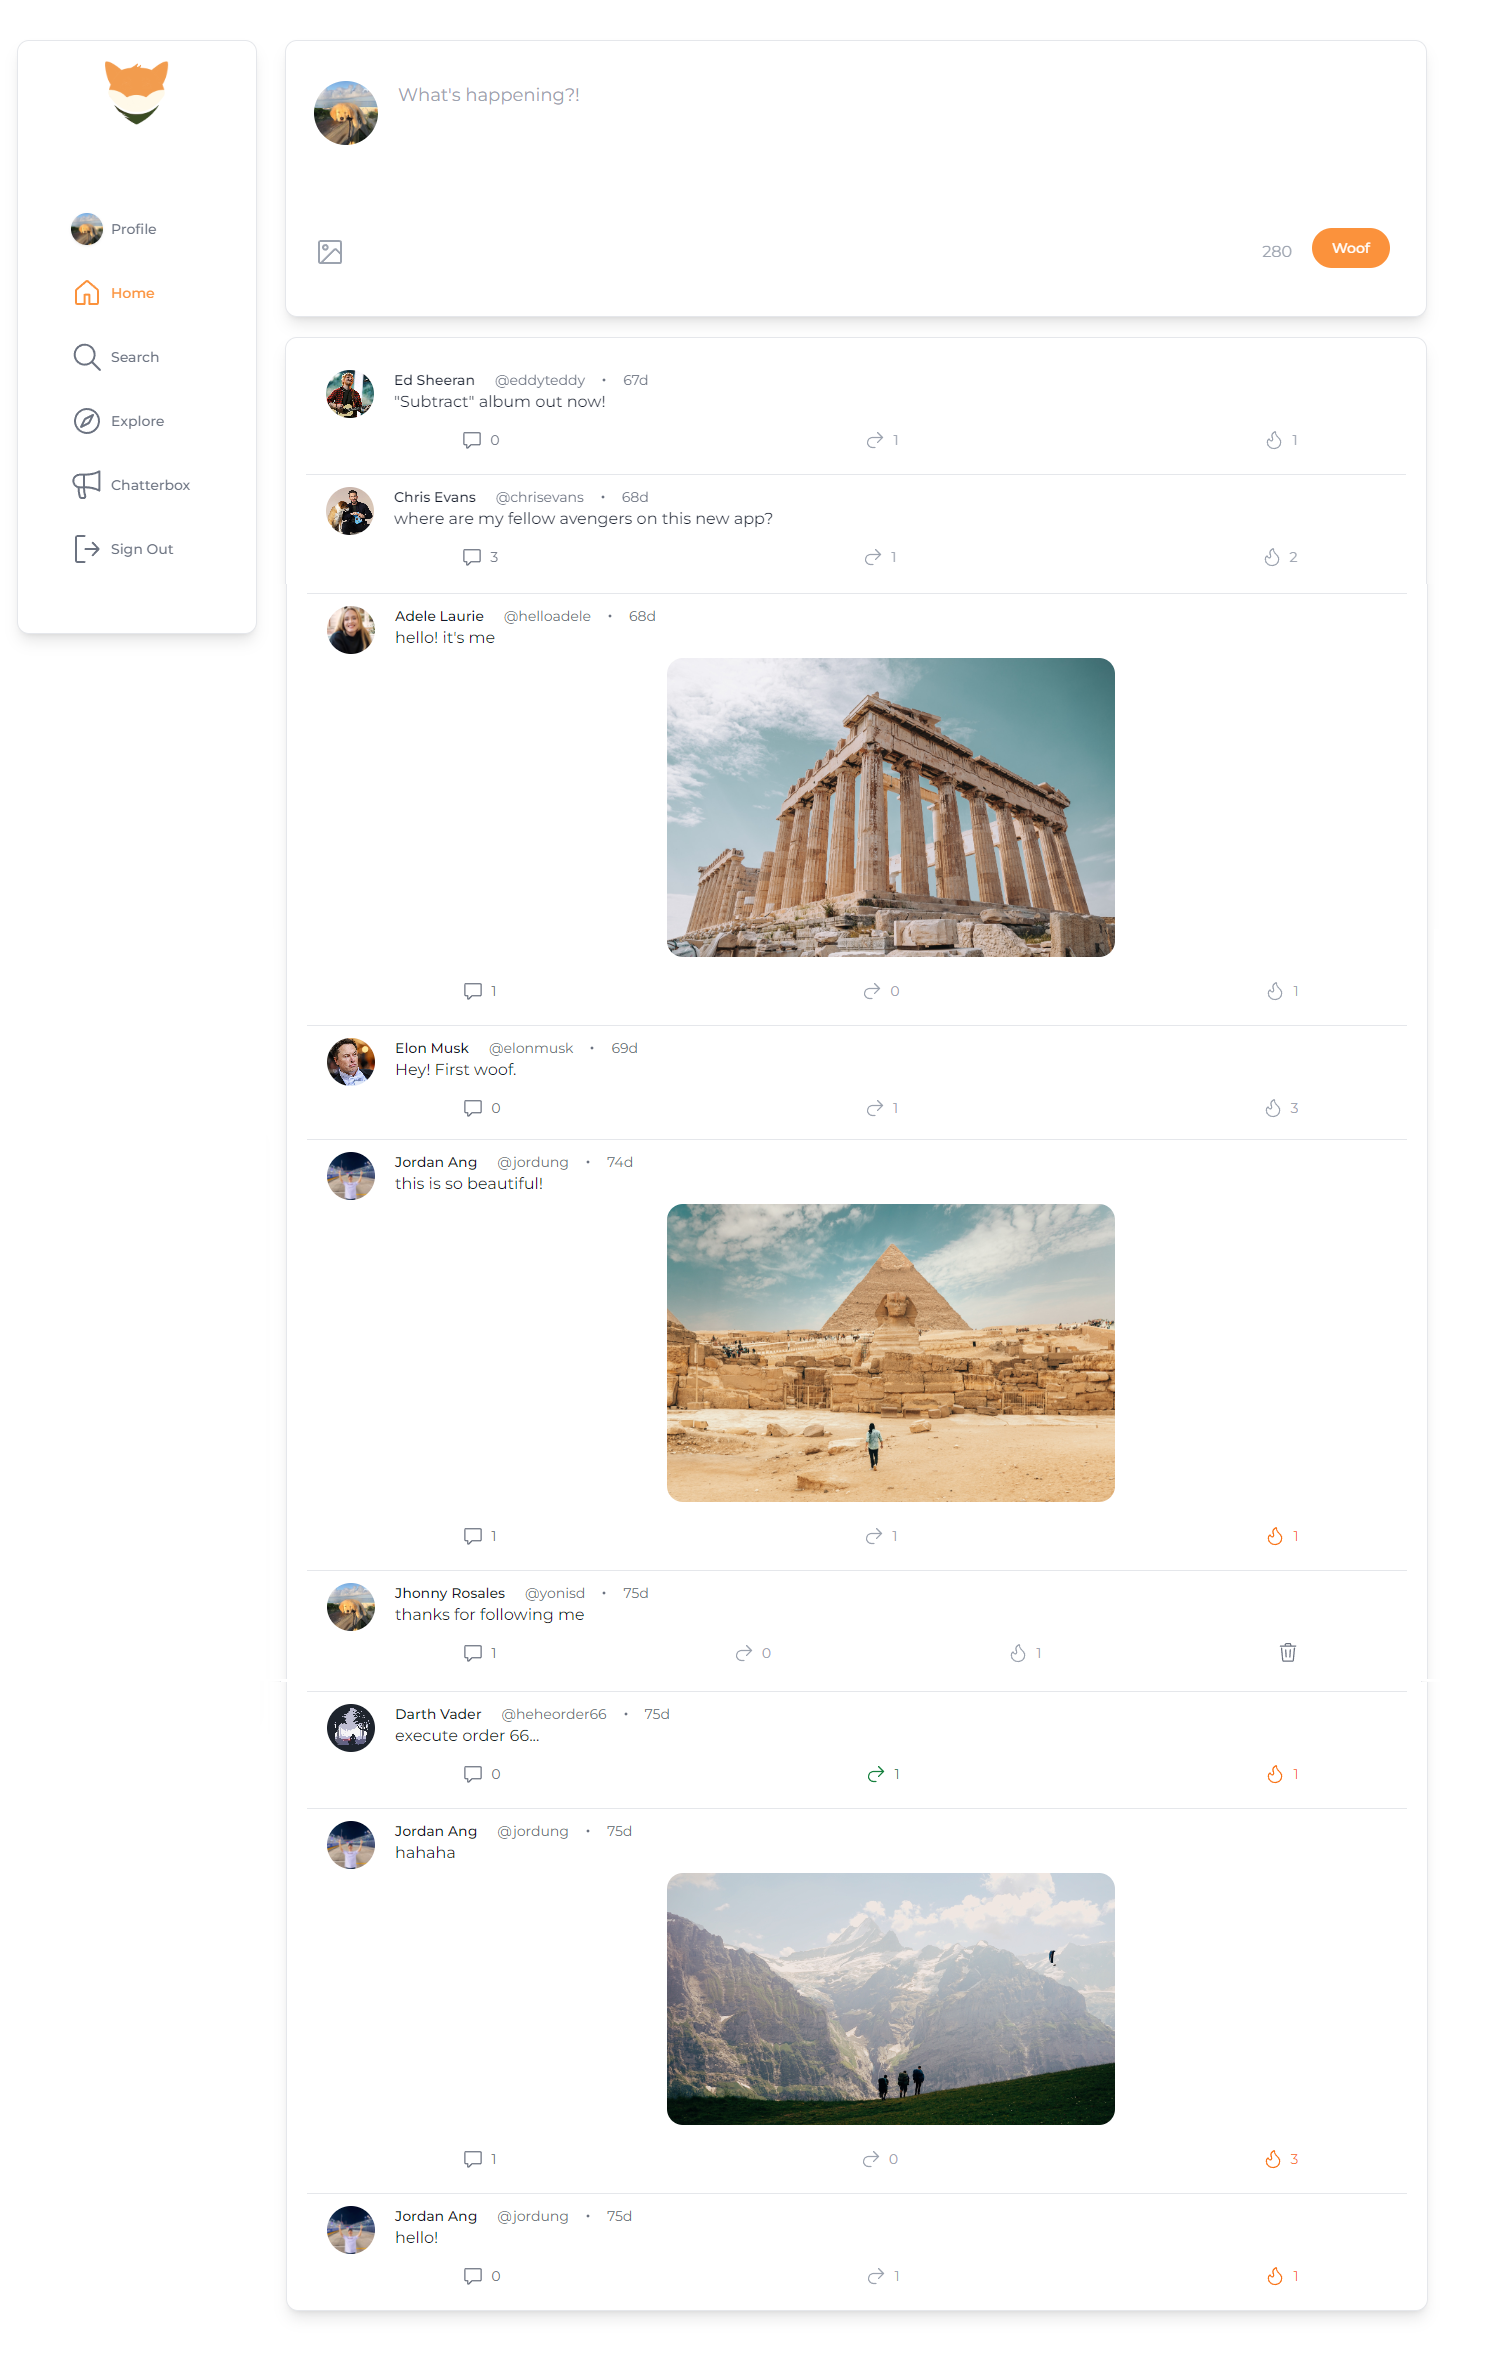The width and height of the screenshot is (1500, 2380).
Task: Like Elon Musk's 'First woof' post
Action: pyautogui.click(x=1273, y=1108)
